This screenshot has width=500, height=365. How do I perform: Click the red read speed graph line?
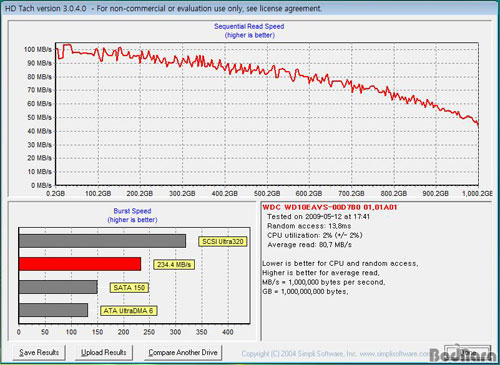coord(267,69)
